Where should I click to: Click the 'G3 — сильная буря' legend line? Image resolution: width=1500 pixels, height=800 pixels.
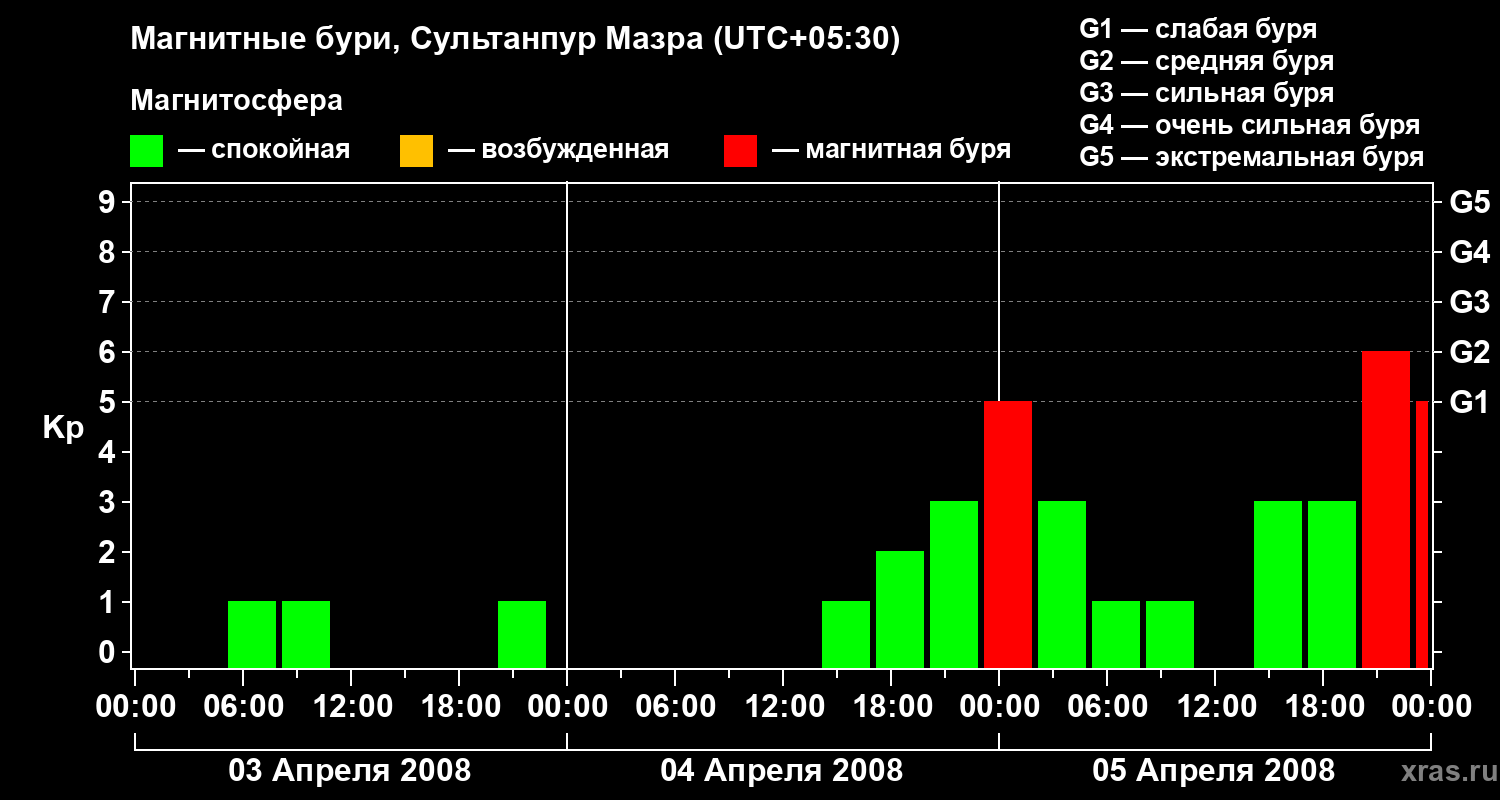click(x=1207, y=93)
